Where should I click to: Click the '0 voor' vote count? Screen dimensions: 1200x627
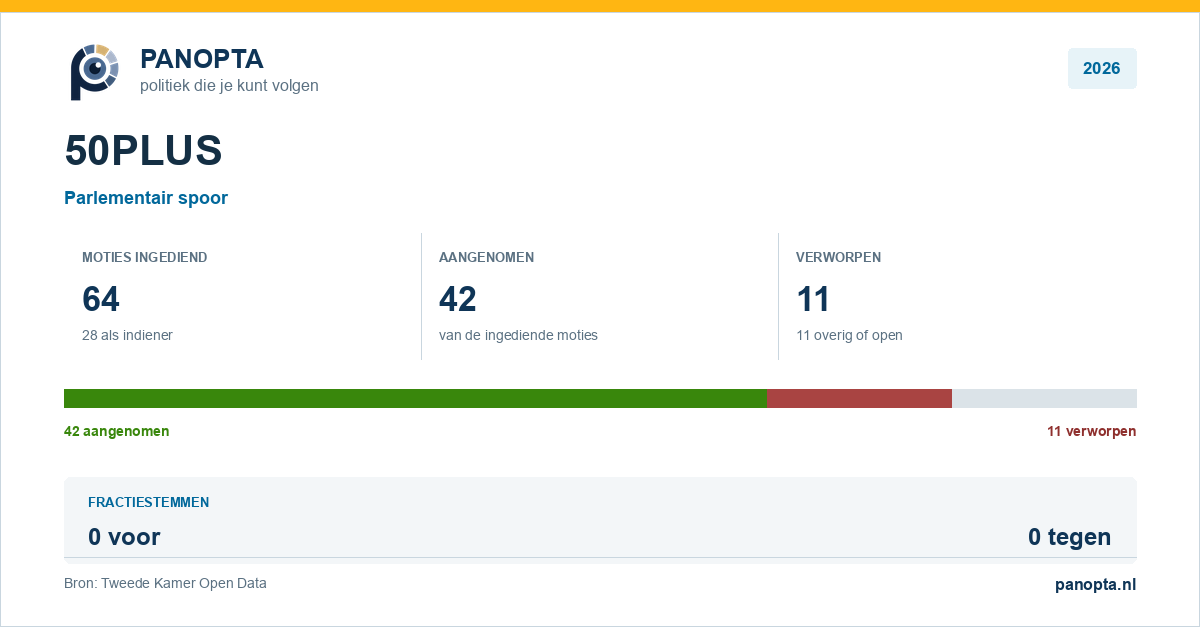coord(124,537)
